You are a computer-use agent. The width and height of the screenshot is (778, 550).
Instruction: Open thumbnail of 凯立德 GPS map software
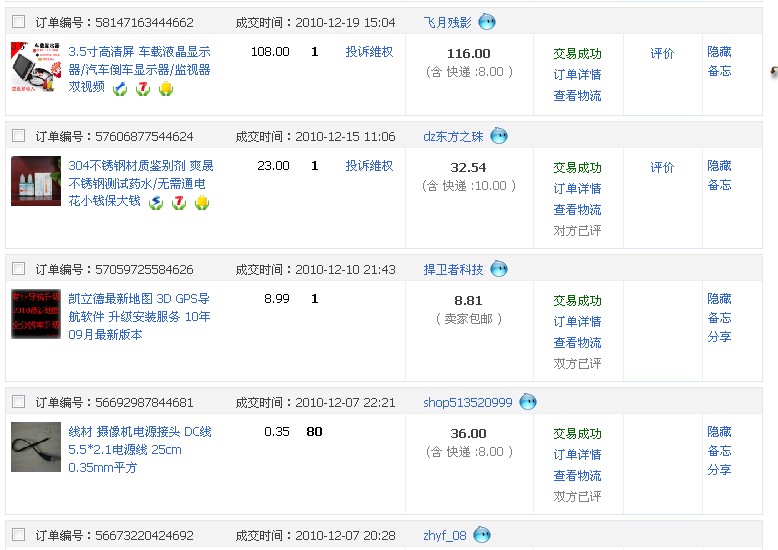coord(36,314)
